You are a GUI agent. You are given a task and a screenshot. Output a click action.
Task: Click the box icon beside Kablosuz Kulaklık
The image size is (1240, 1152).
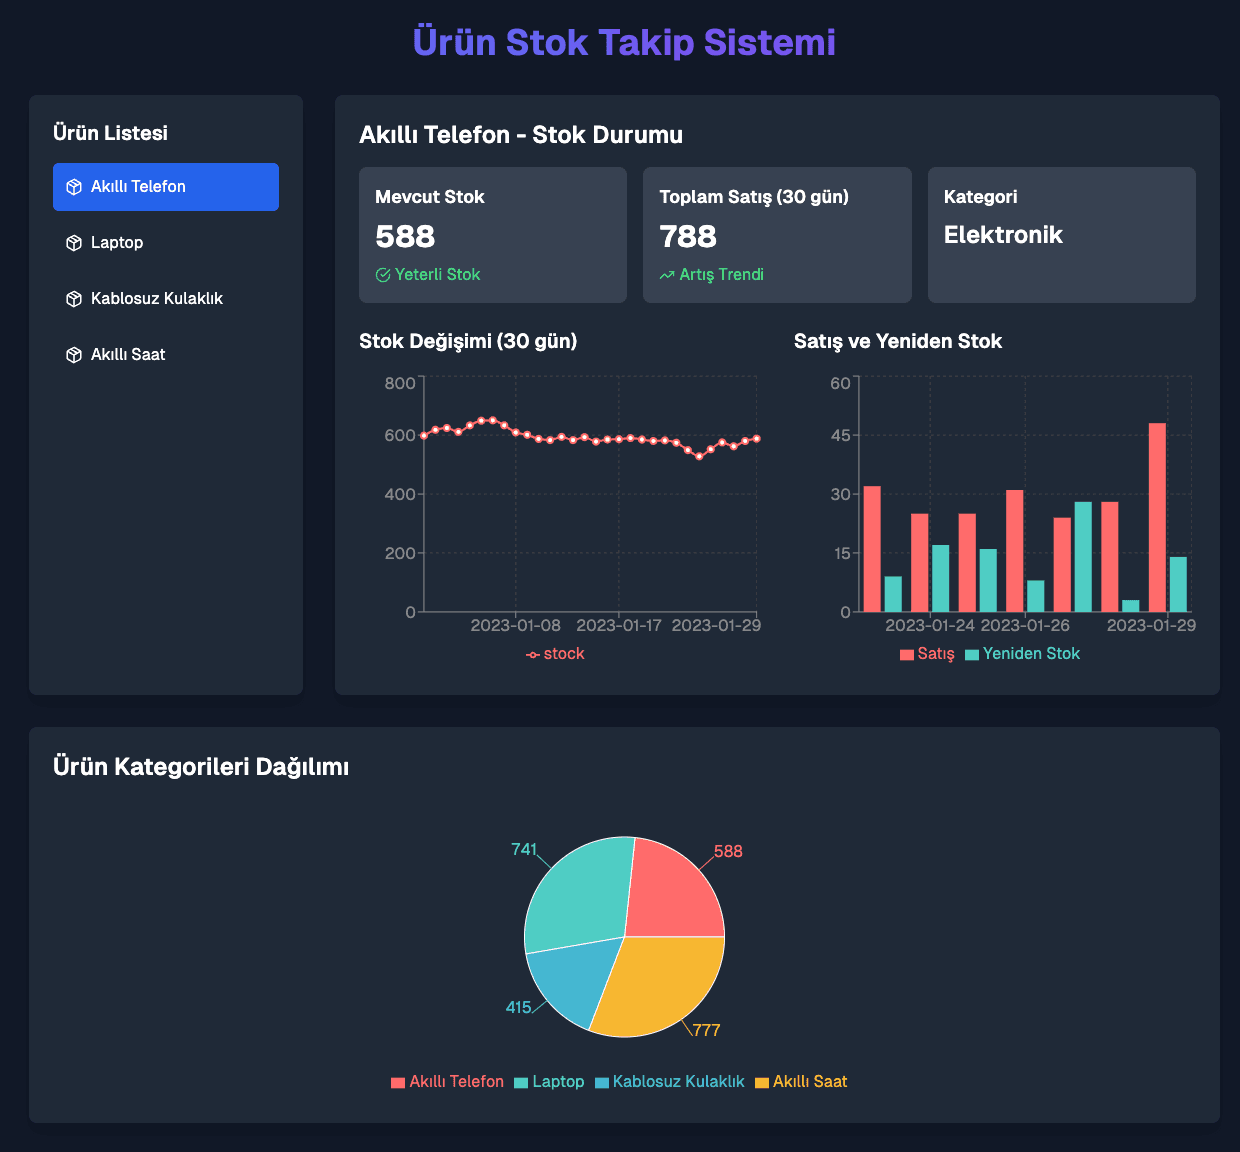[x=73, y=299]
